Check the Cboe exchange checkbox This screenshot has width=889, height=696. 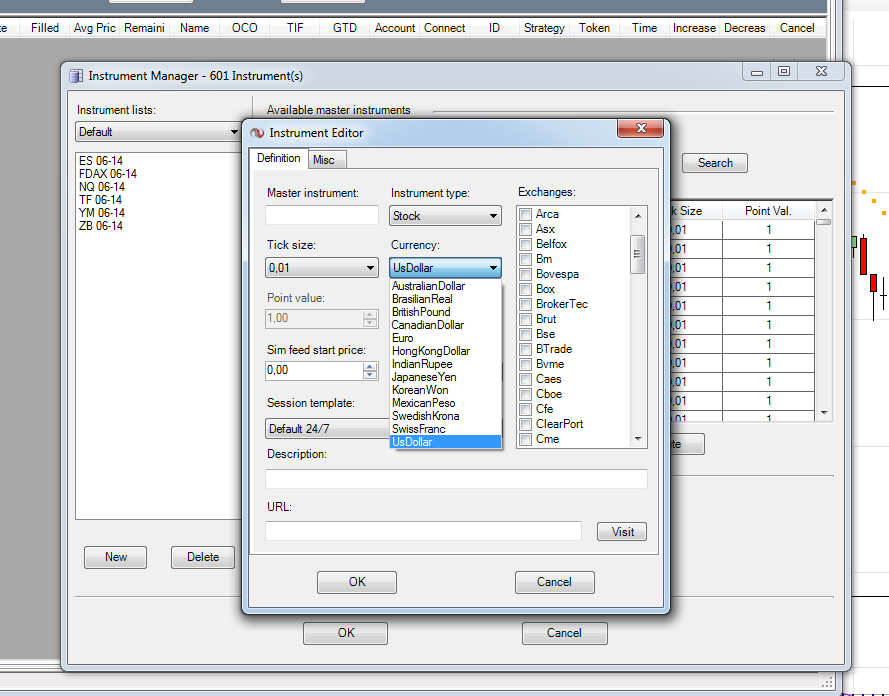pyautogui.click(x=526, y=394)
